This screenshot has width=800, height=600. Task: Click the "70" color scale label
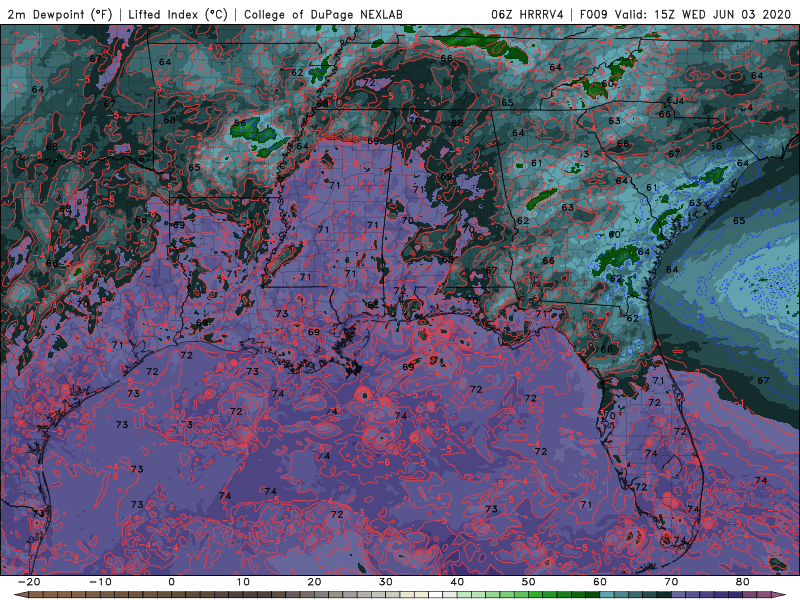(671, 582)
